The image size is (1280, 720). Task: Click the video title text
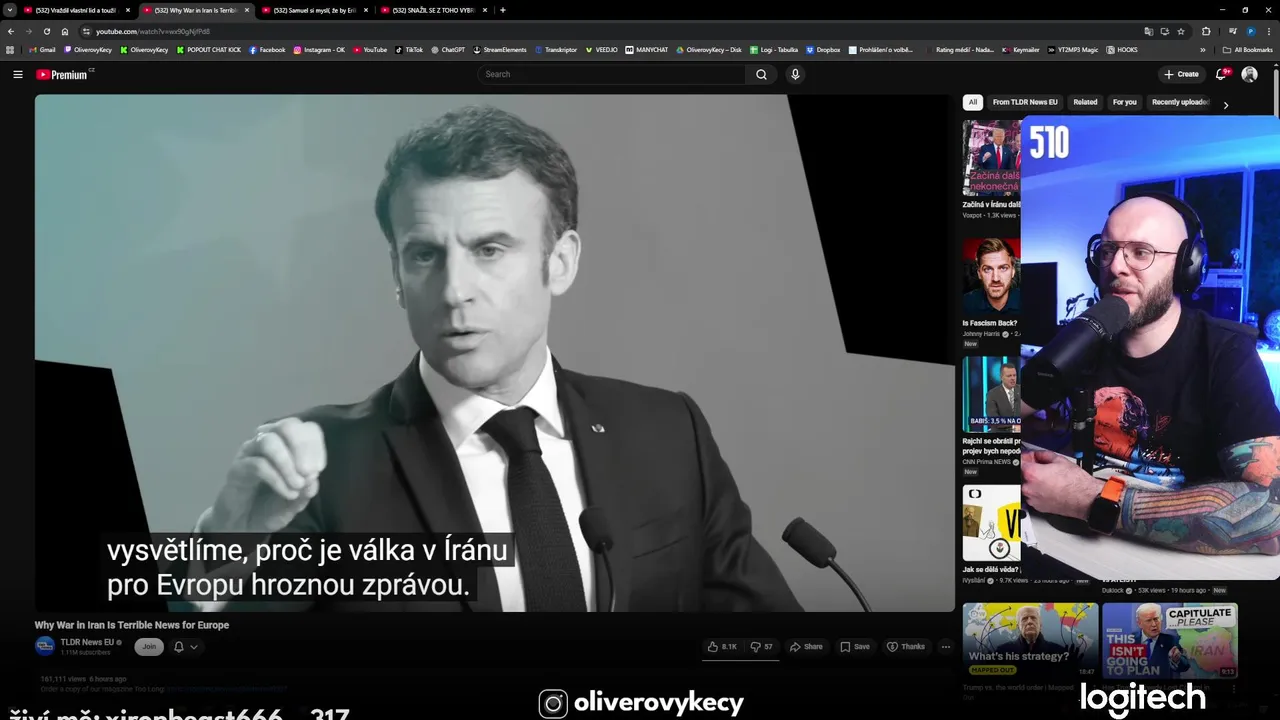tap(132, 625)
